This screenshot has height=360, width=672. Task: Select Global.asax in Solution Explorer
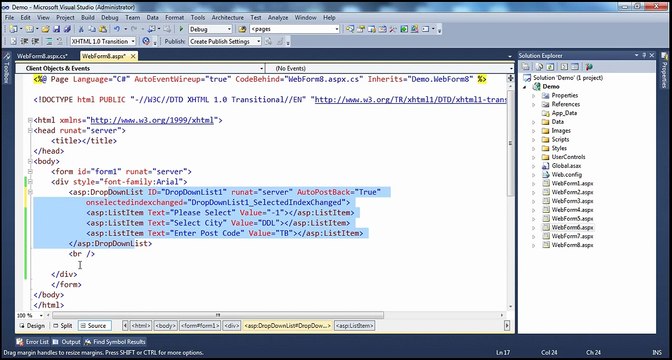[566, 166]
